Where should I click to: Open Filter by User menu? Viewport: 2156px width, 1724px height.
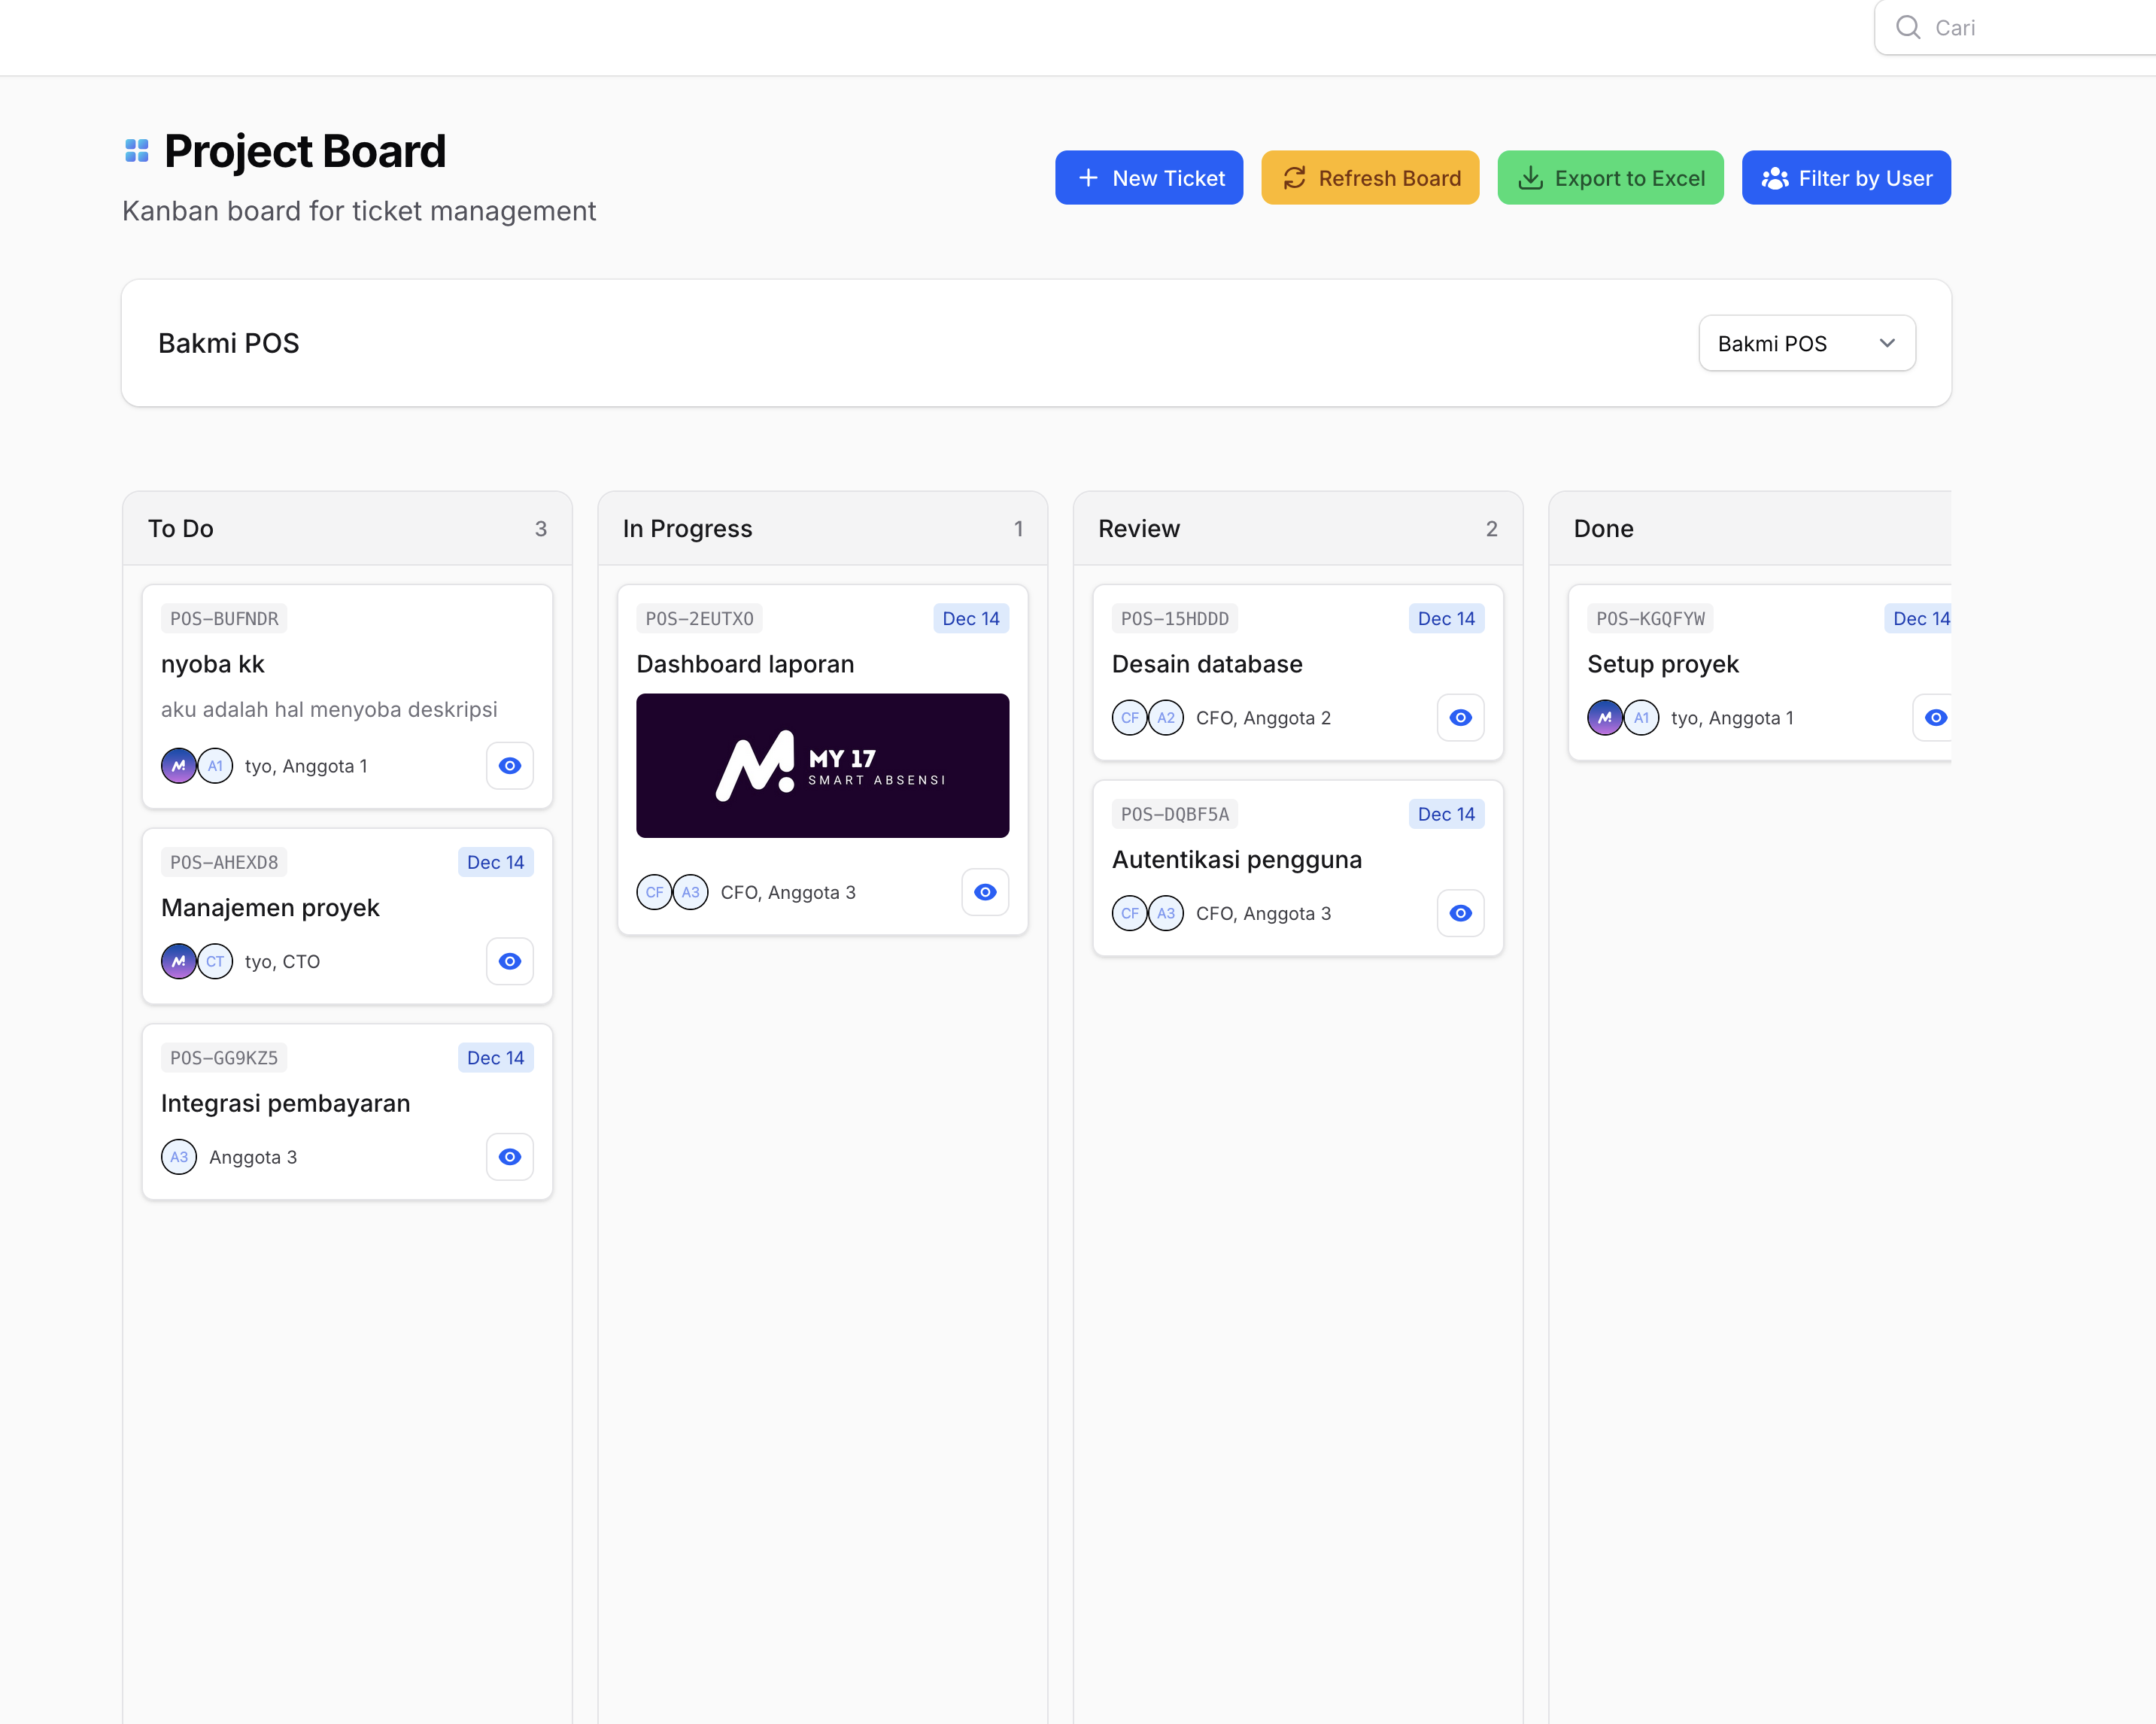pos(1845,178)
